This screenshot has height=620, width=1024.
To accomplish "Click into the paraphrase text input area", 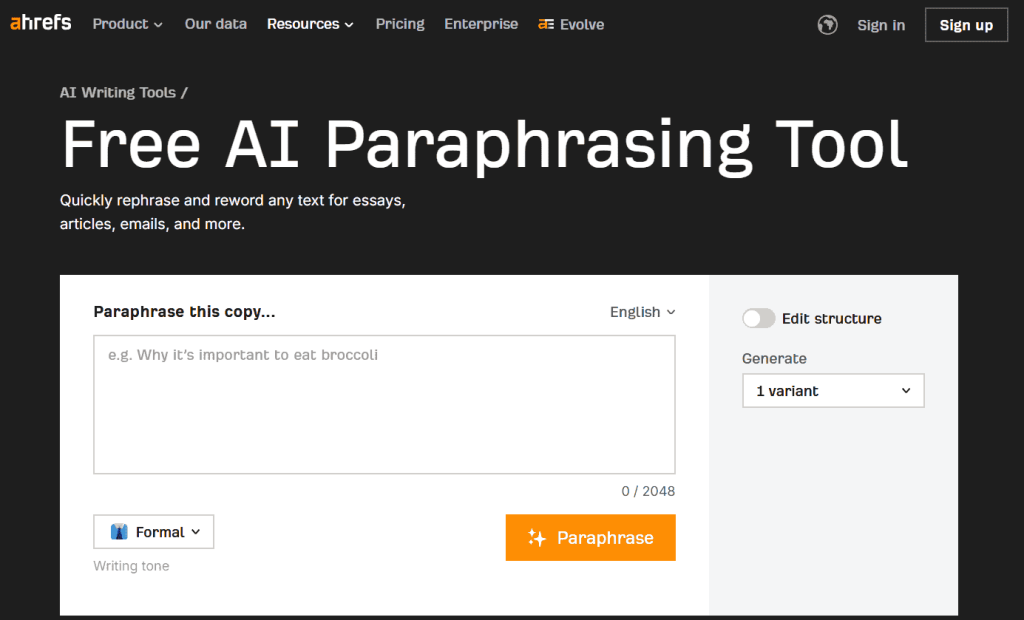I will click(x=384, y=404).
